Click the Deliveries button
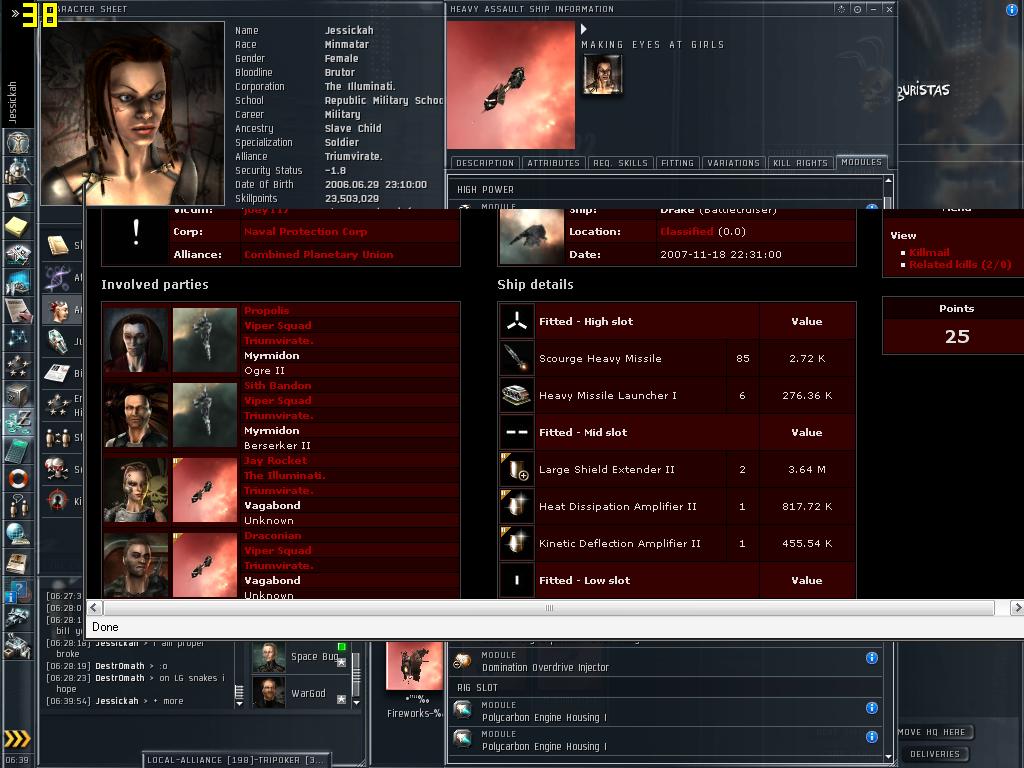The image size is (1024, 768). coord(935,754)
